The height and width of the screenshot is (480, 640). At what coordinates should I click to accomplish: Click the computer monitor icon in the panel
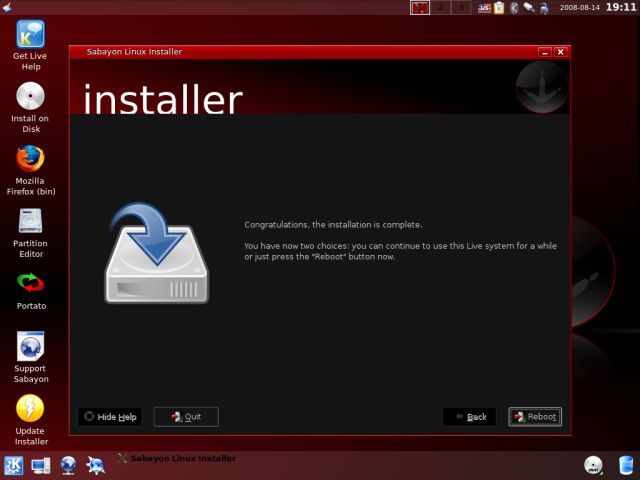41,466
